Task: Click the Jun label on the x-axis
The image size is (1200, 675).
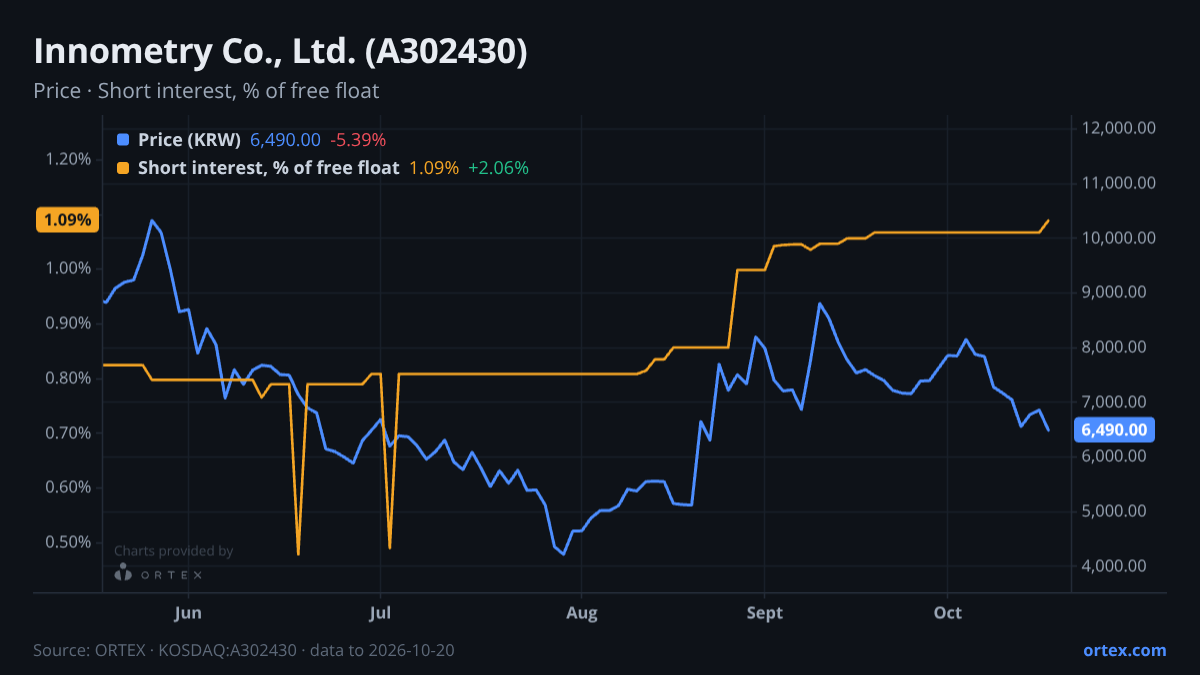Action: (188, 612)
